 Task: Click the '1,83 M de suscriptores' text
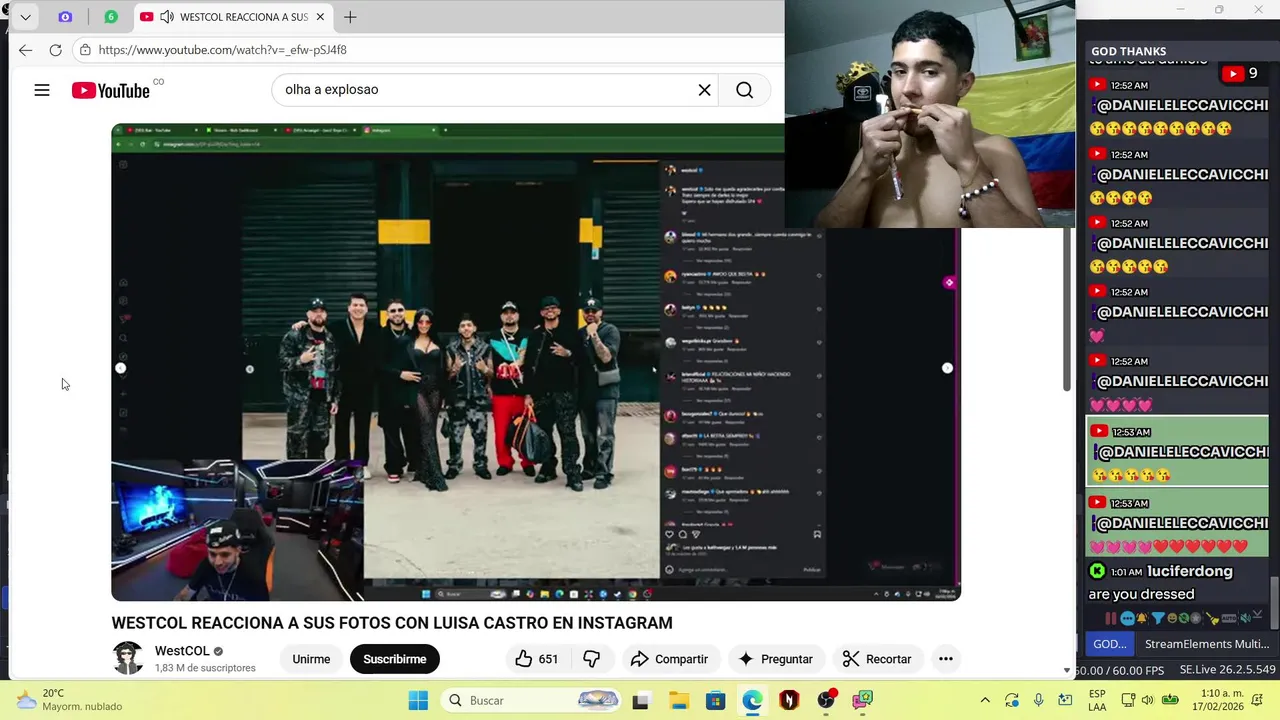pyautogui.click(x=205, y=668)
